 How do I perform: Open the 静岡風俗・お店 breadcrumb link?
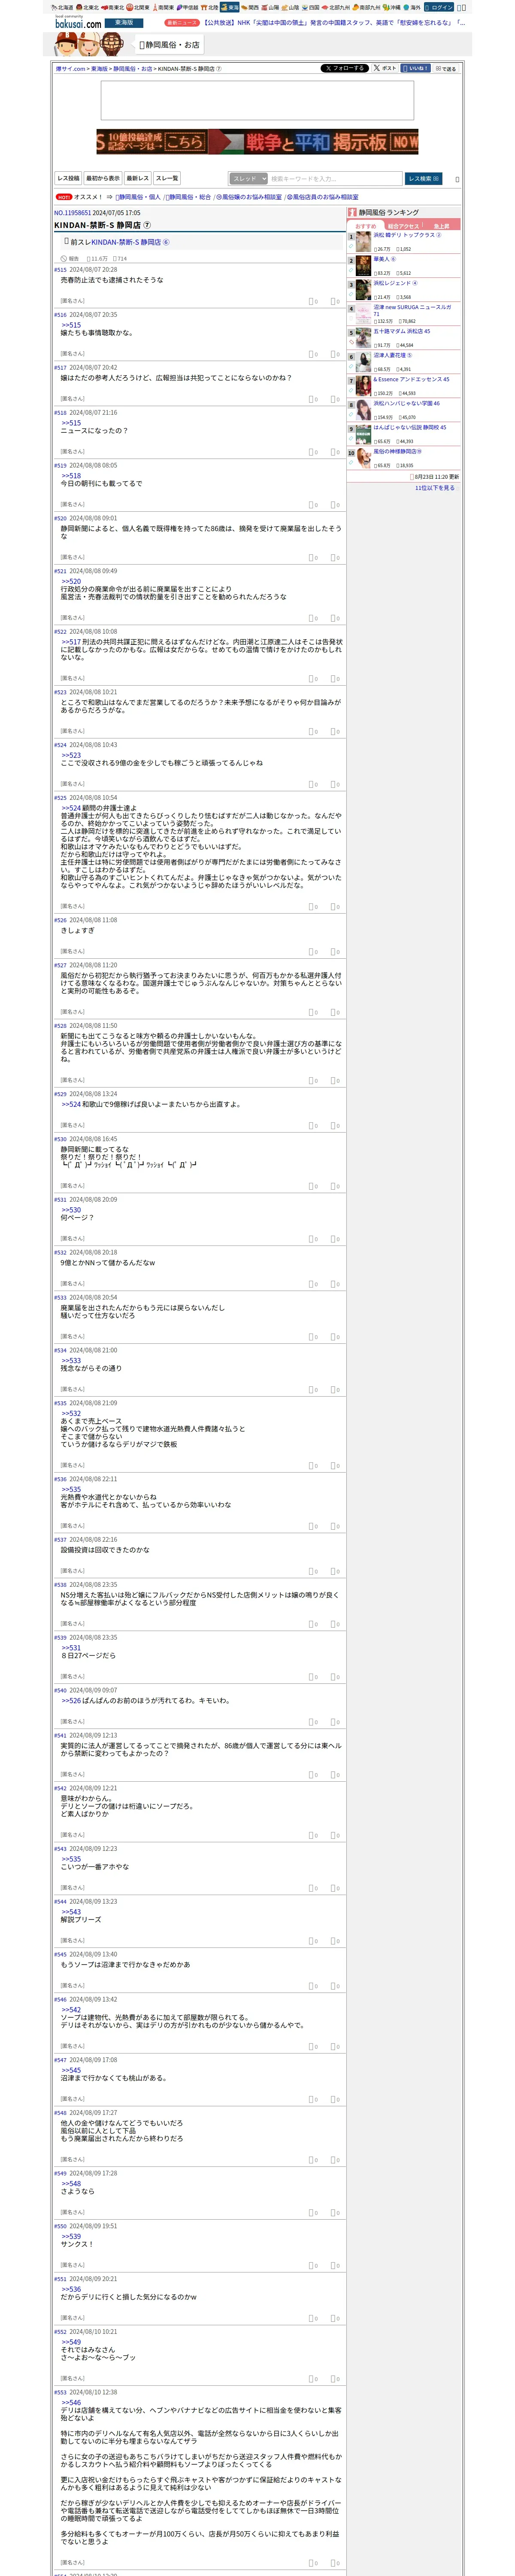pyautogui.click(x=133, y=69)
